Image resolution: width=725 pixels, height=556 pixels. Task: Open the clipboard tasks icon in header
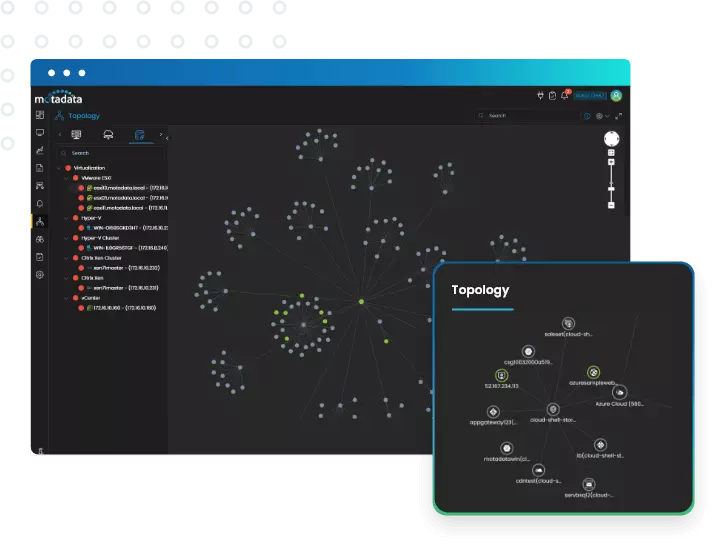pyautogui.click(x=553, y=96)
